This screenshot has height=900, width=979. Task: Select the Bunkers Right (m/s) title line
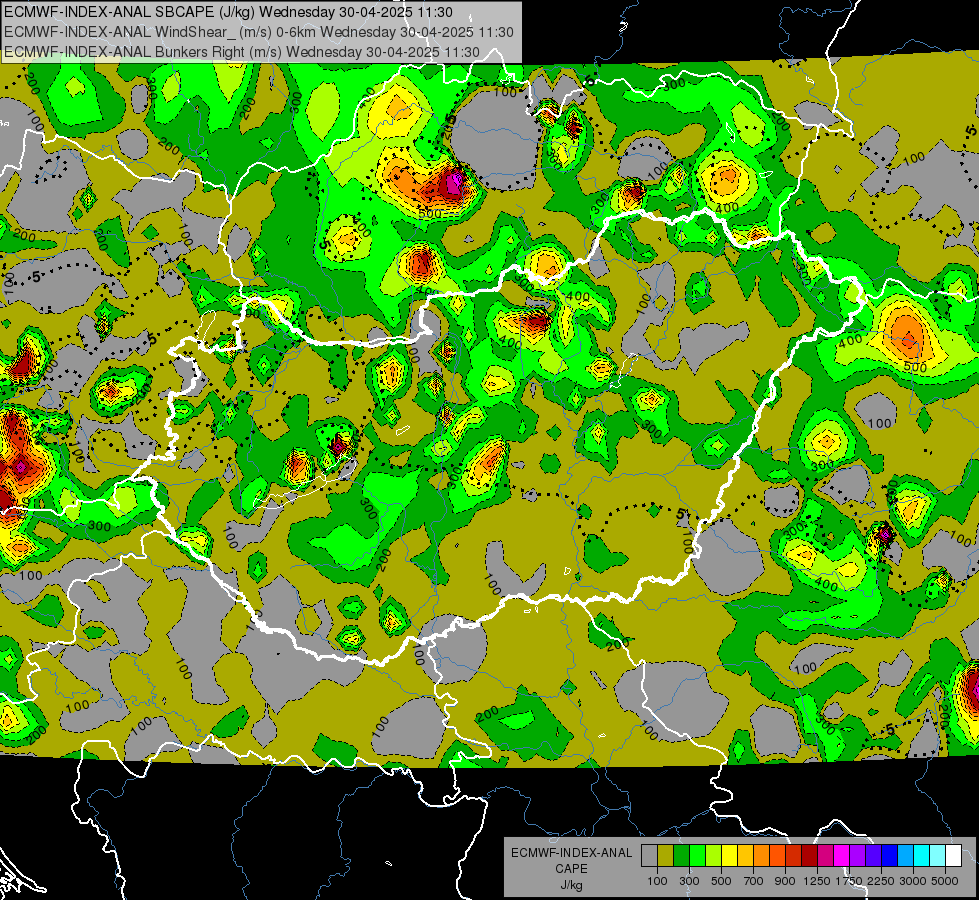tap(242, 52)
